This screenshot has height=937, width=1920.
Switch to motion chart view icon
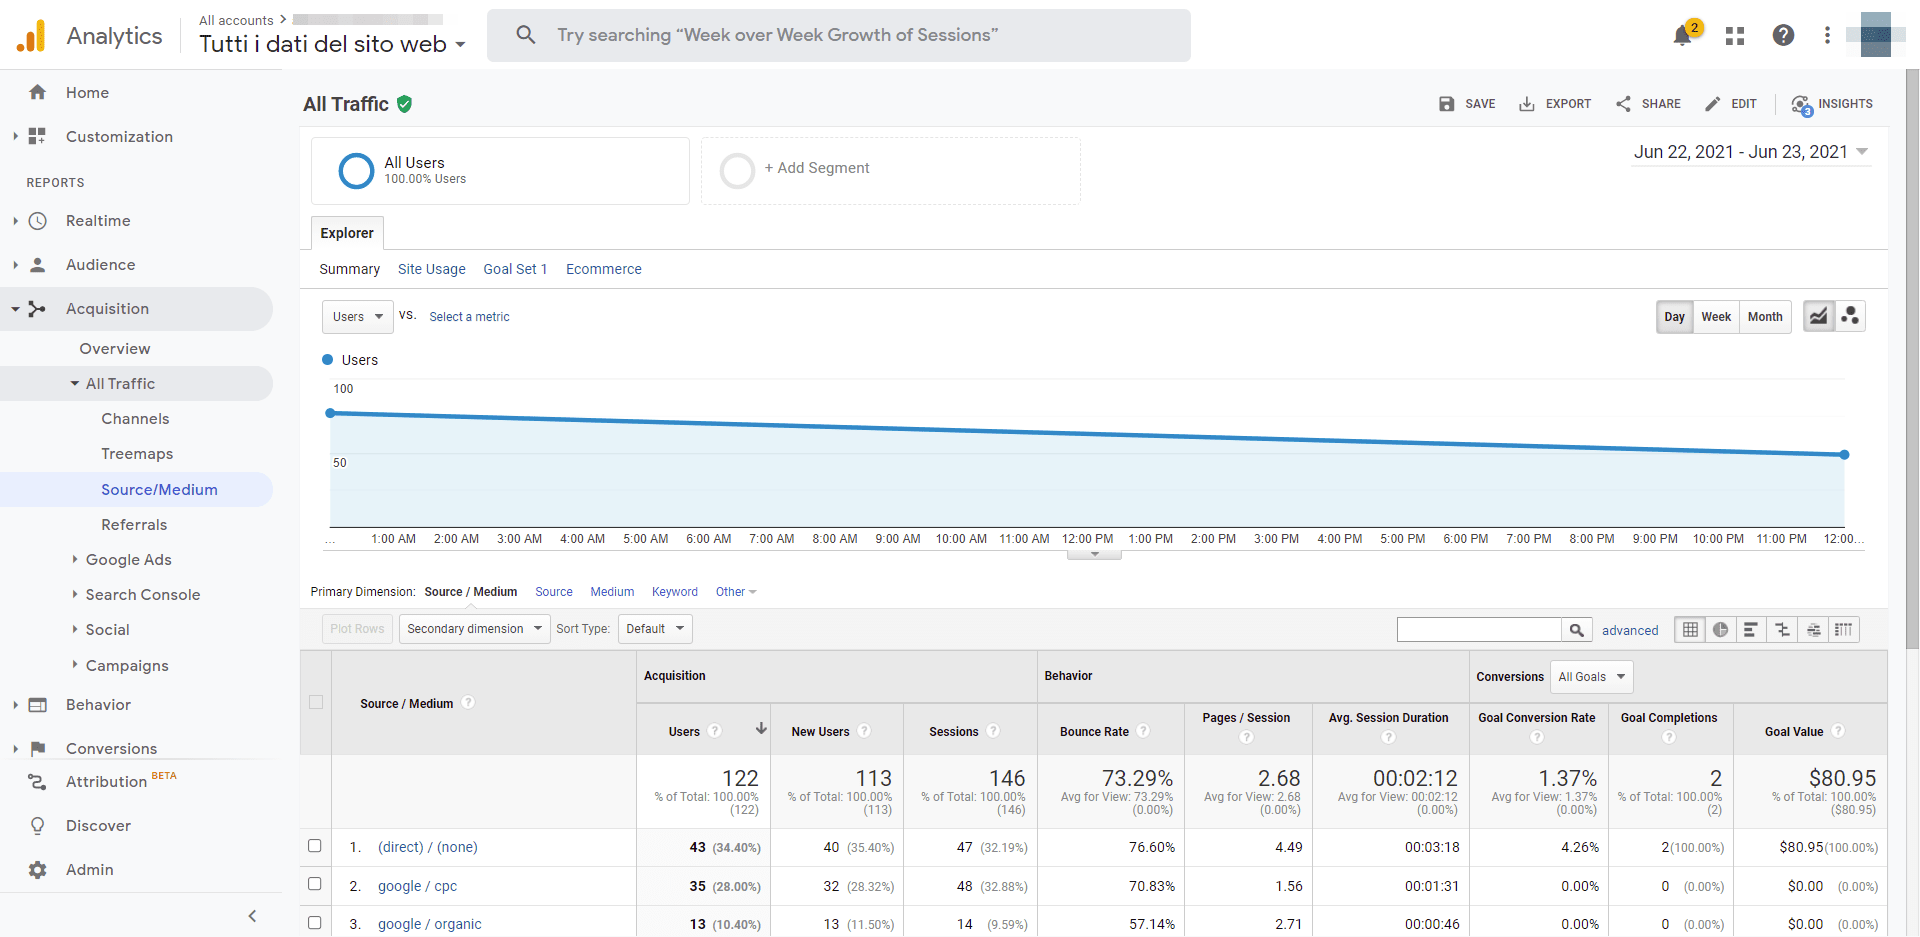point(1850,317)
